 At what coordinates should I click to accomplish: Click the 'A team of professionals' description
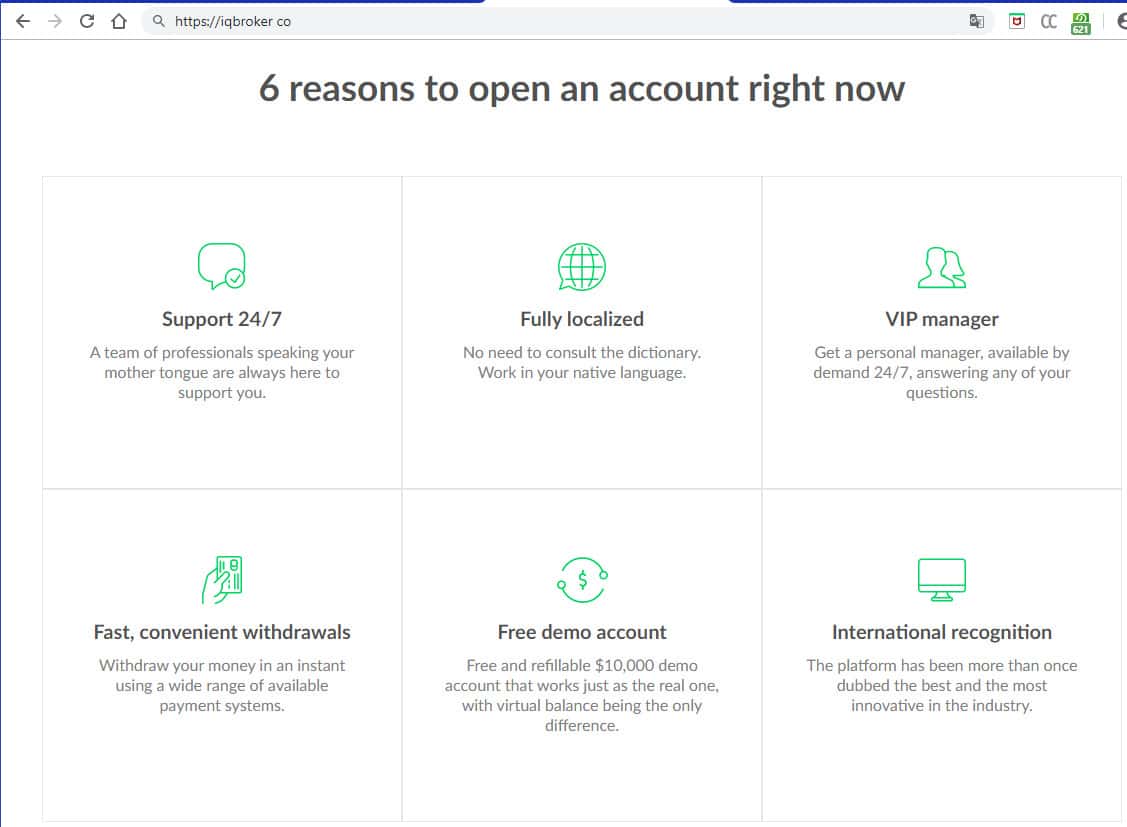[x=221, y=372]
